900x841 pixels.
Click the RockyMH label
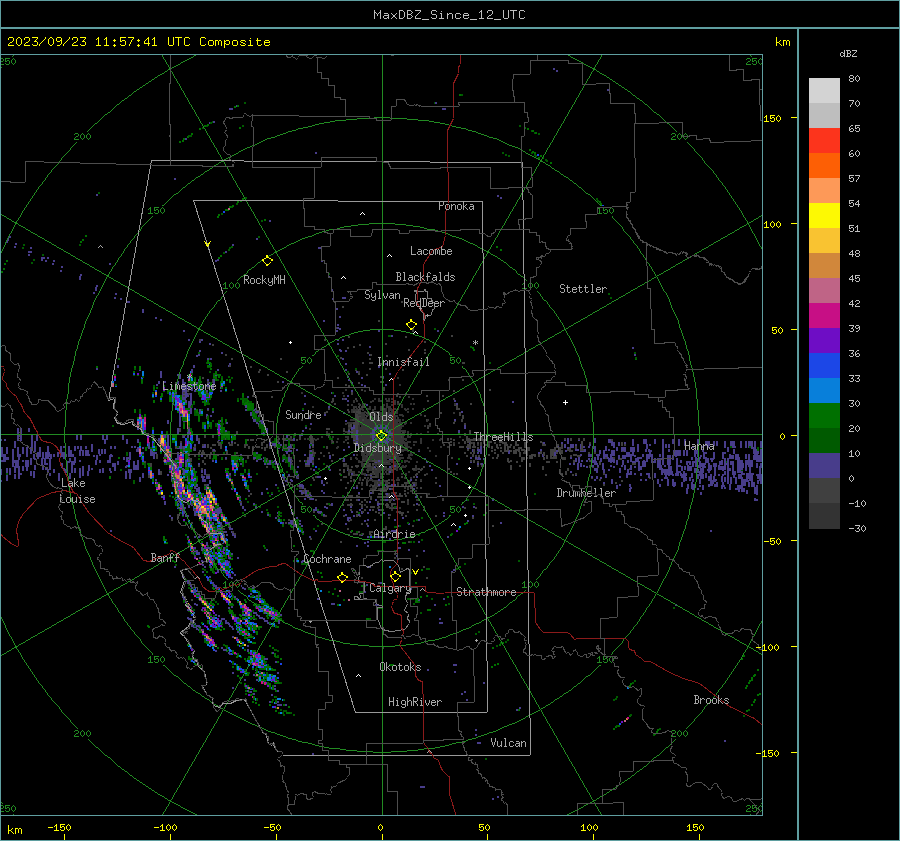(264, 280)
